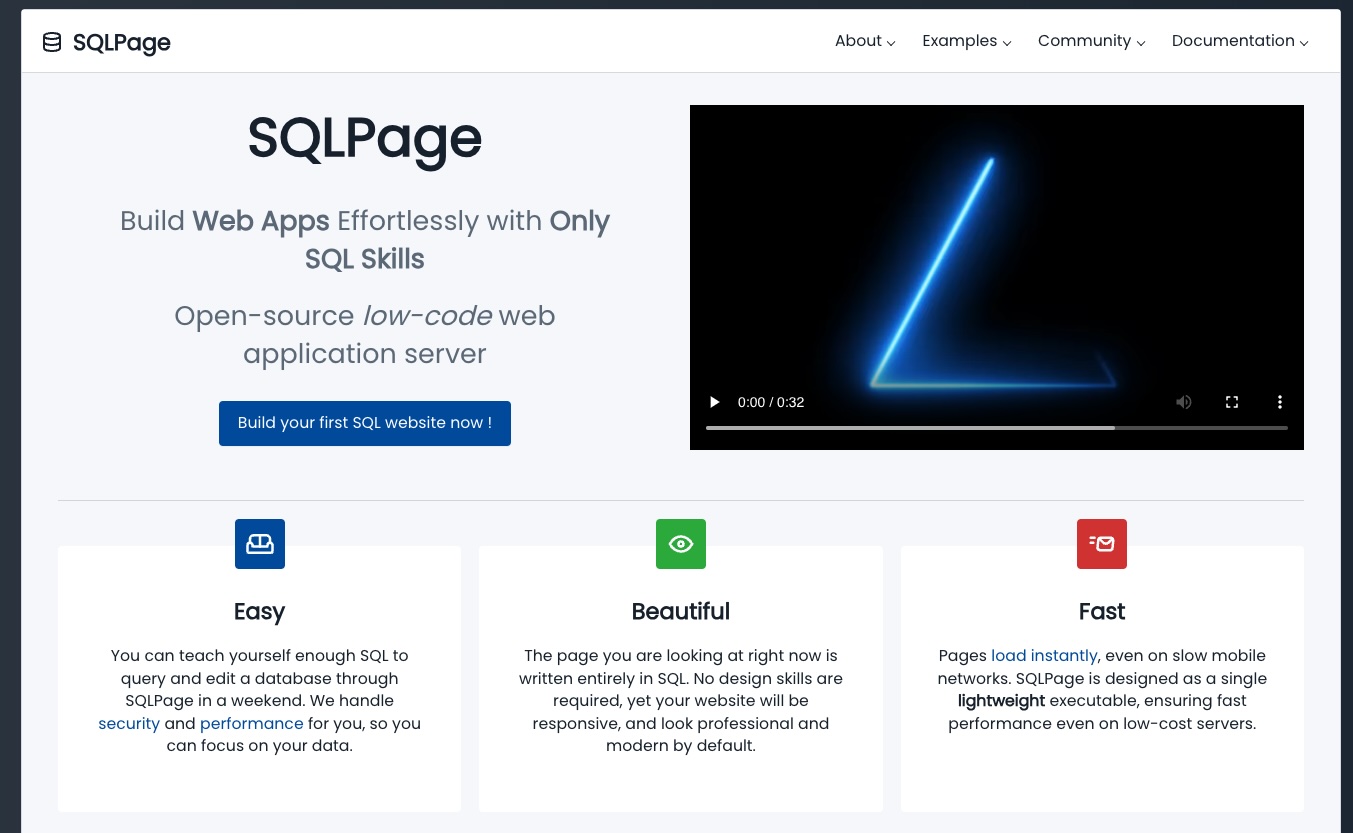Open the video more options menu

(x=1280, y=402)
